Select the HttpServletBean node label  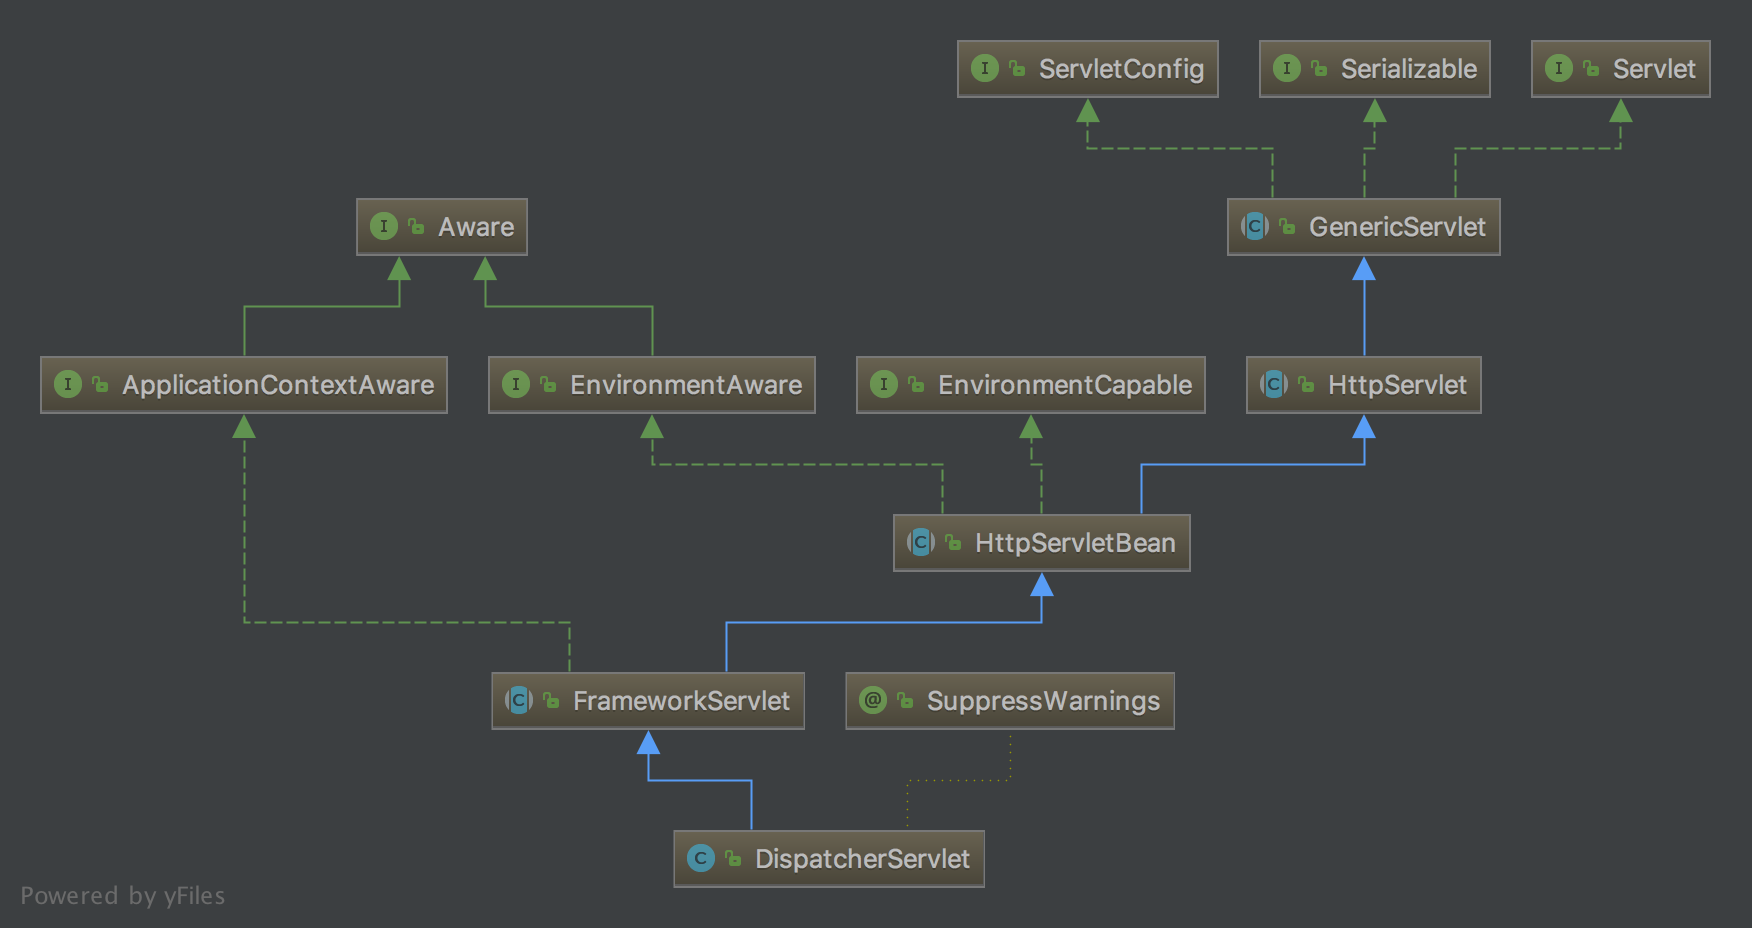point(1075,543)
